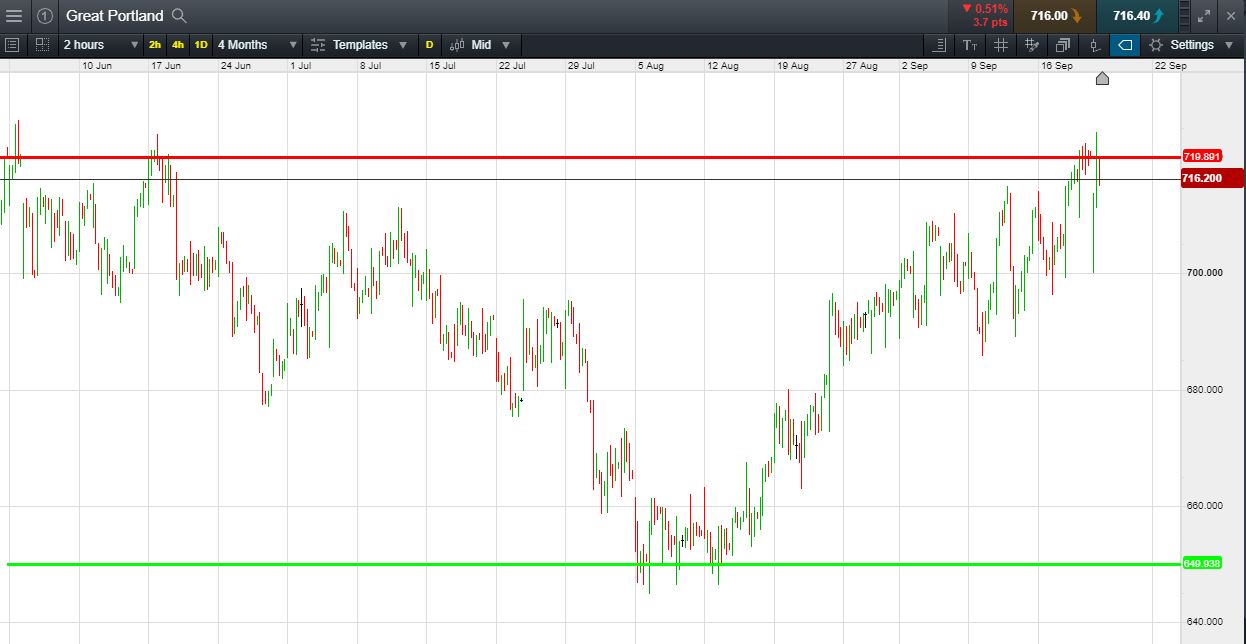Click the 10 Jun date label
This screenshot has height=644, width=1246.
coord(97,65)
